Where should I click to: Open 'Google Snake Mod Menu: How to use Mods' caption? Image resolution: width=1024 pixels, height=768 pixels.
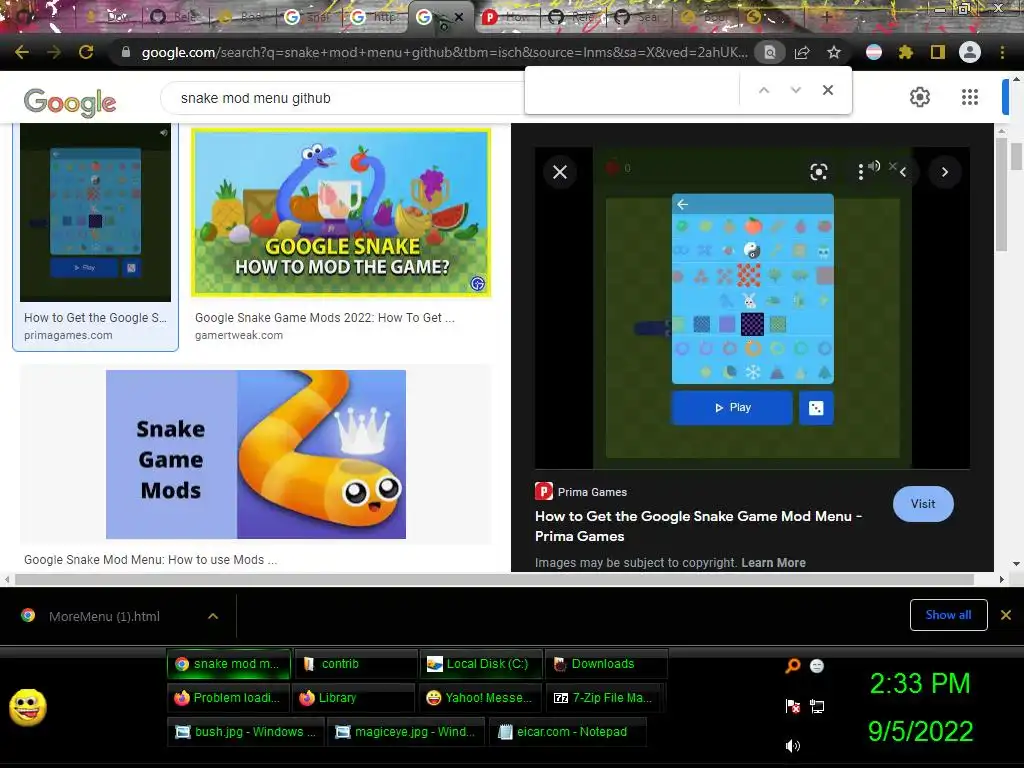pyautogui.click(x=150, y=560)
